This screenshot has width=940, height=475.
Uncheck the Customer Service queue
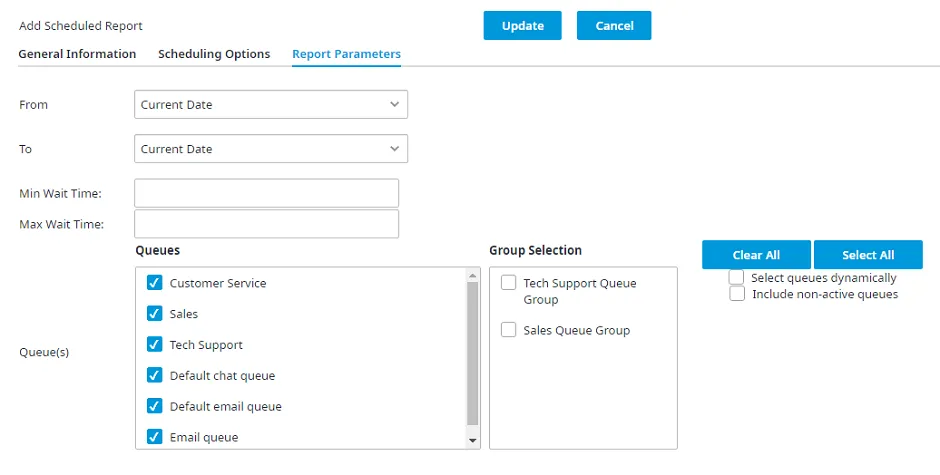click(155, 282)
